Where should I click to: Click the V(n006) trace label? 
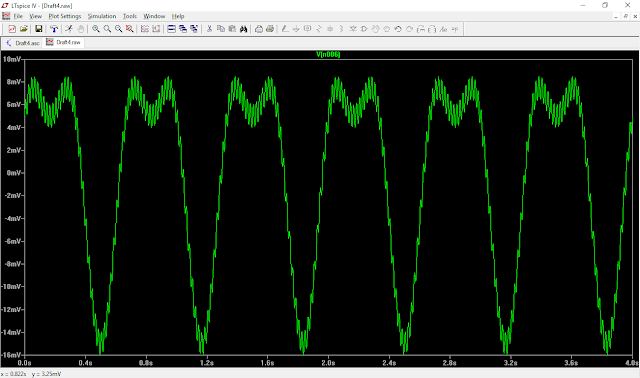328,54
